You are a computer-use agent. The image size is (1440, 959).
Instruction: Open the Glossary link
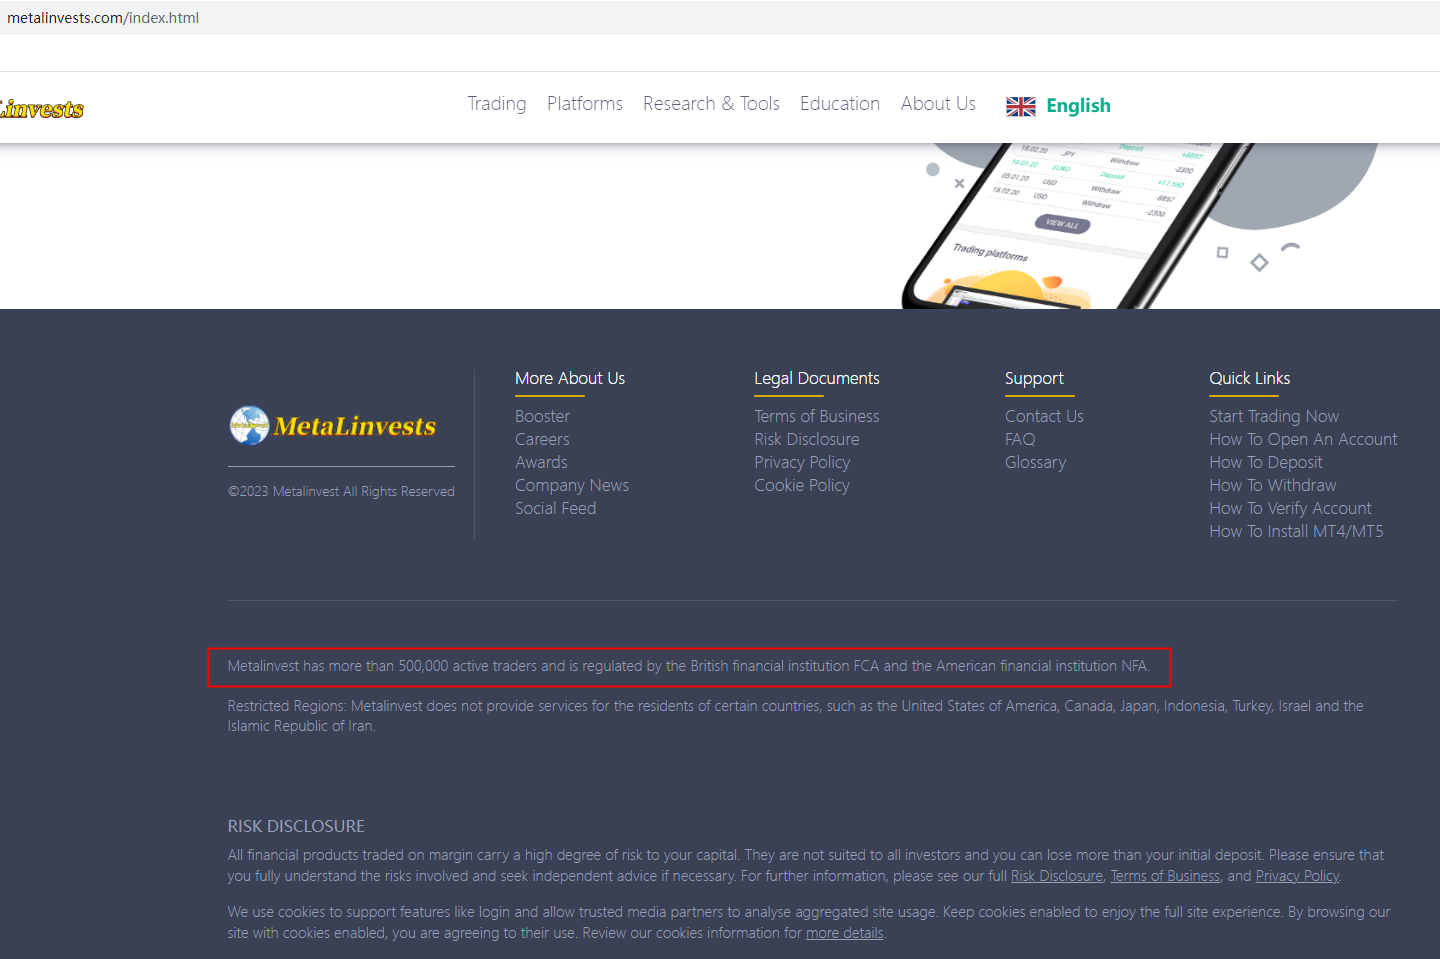(1035, 462)
